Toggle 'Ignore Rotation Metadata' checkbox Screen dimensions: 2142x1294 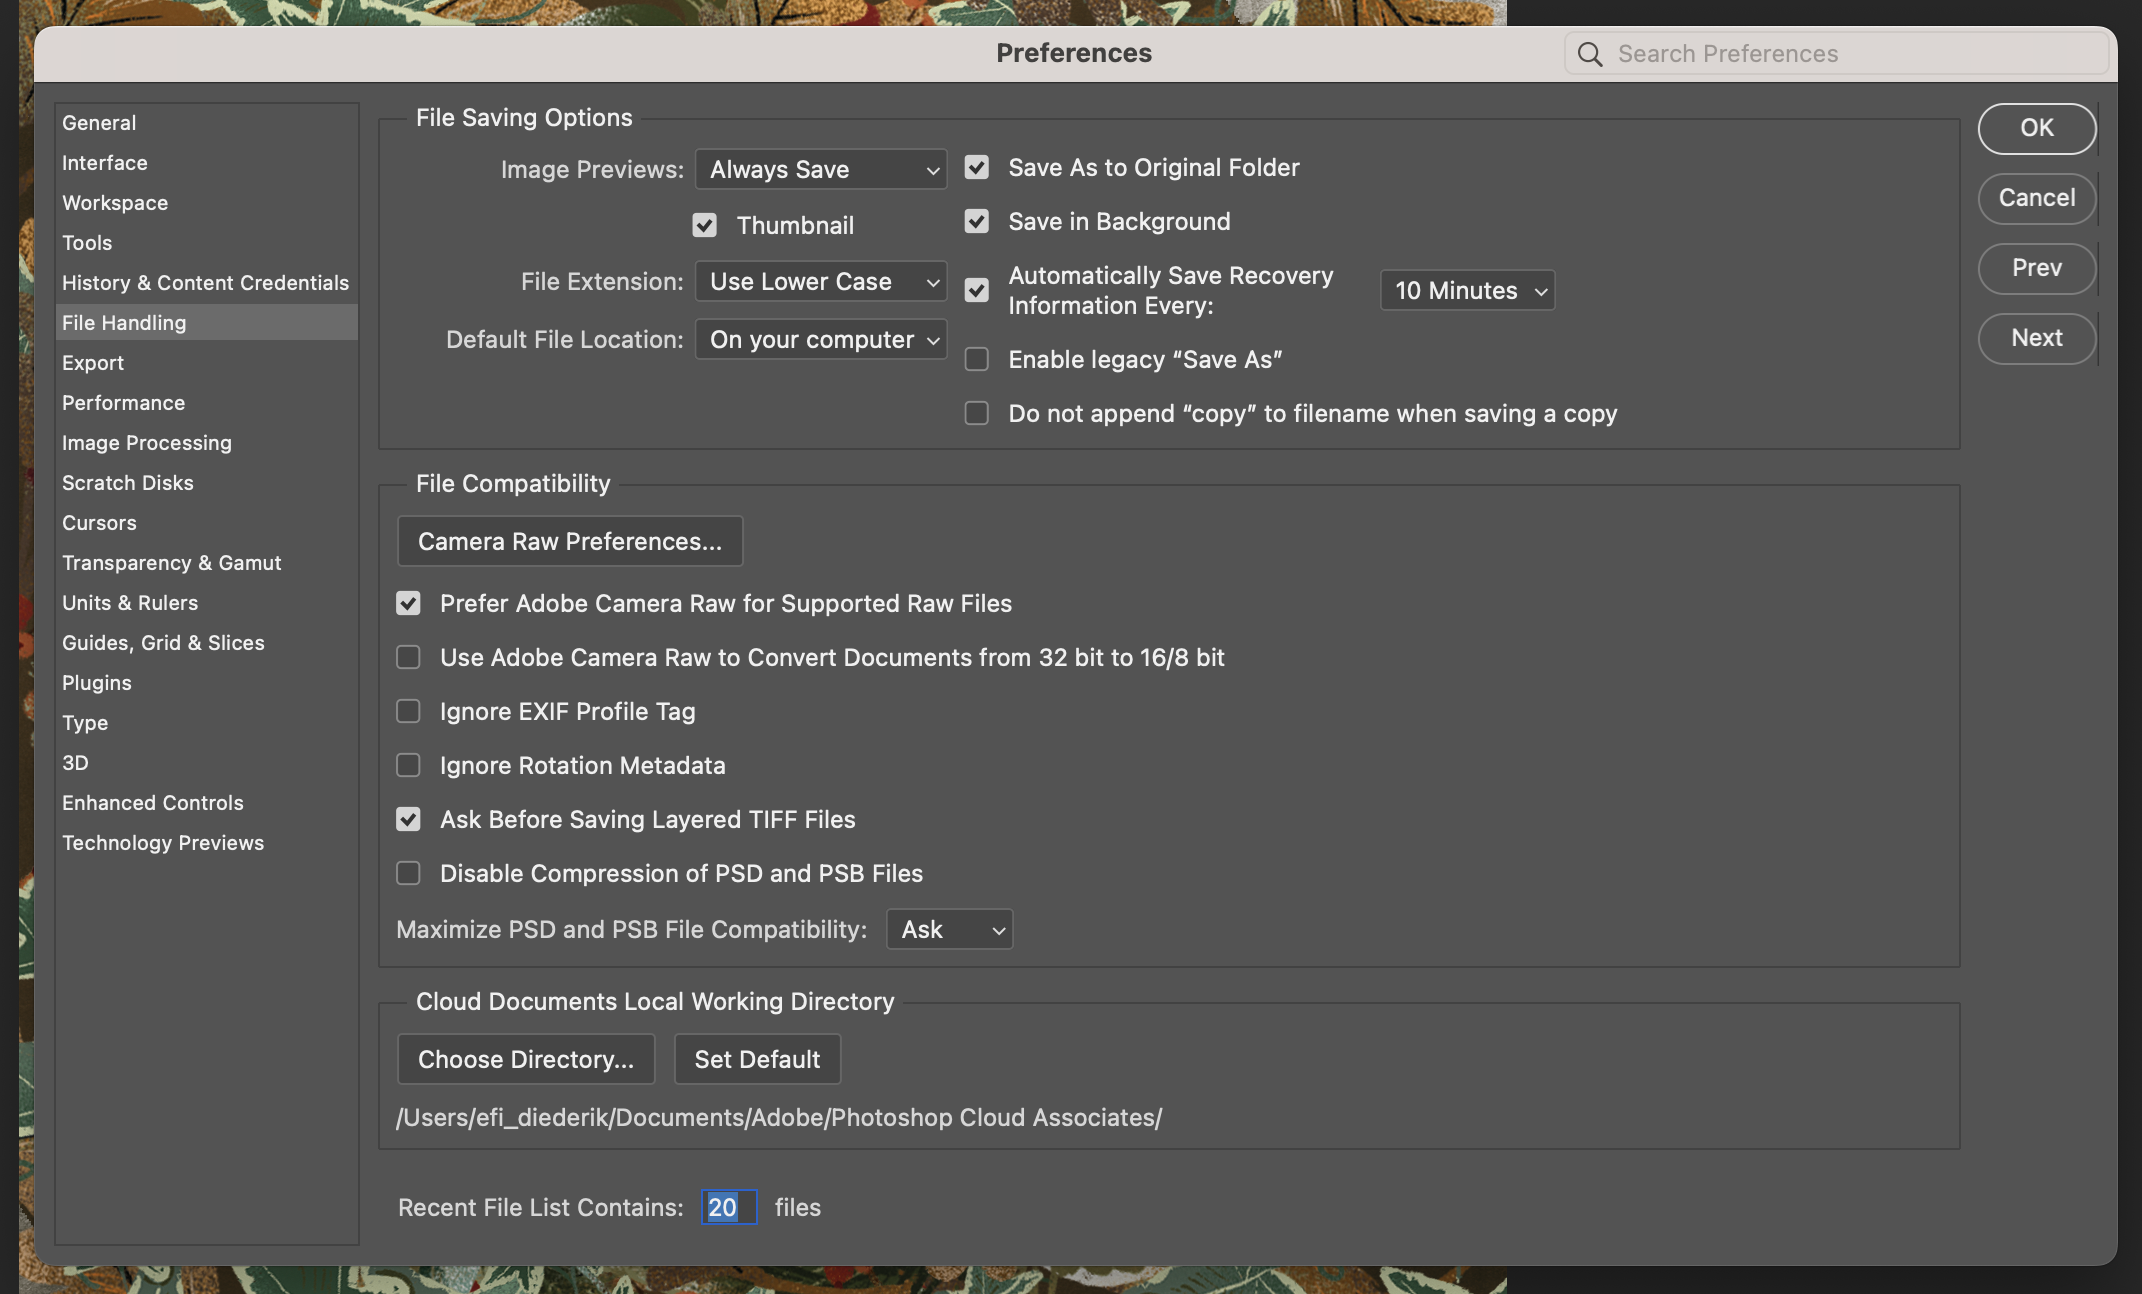click(x=407, y=765)
